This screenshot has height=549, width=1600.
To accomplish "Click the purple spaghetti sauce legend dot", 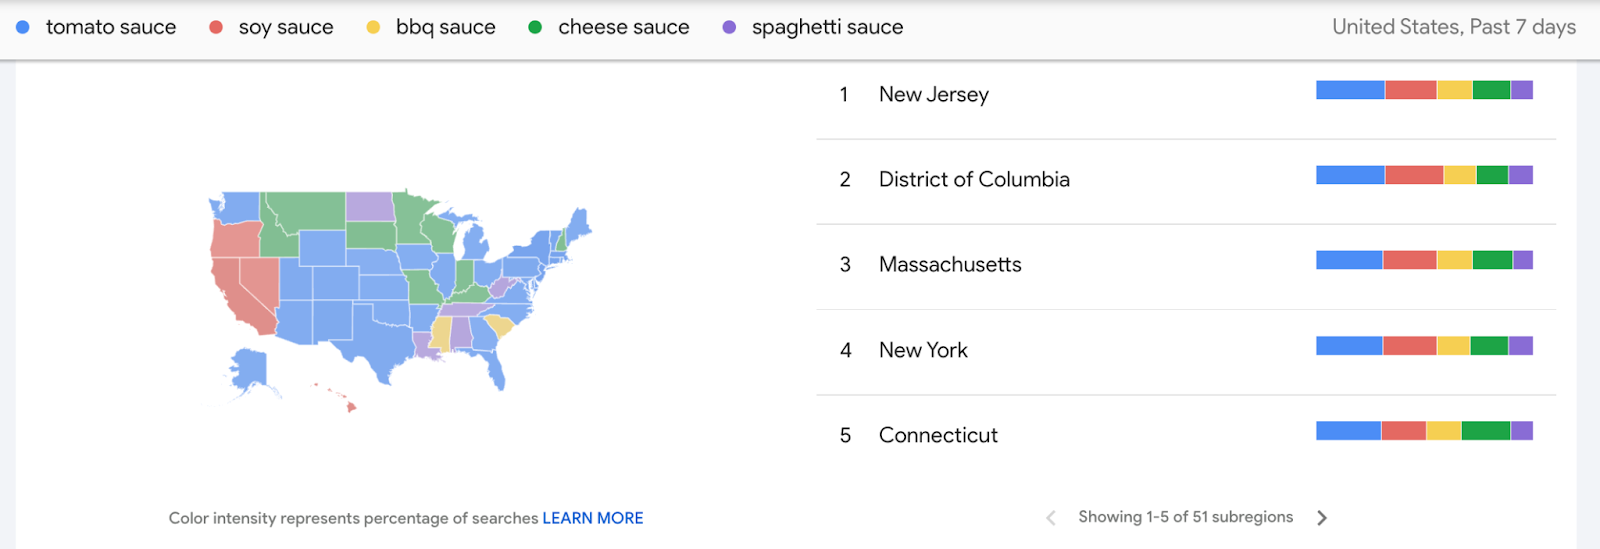I will [729, 27].
